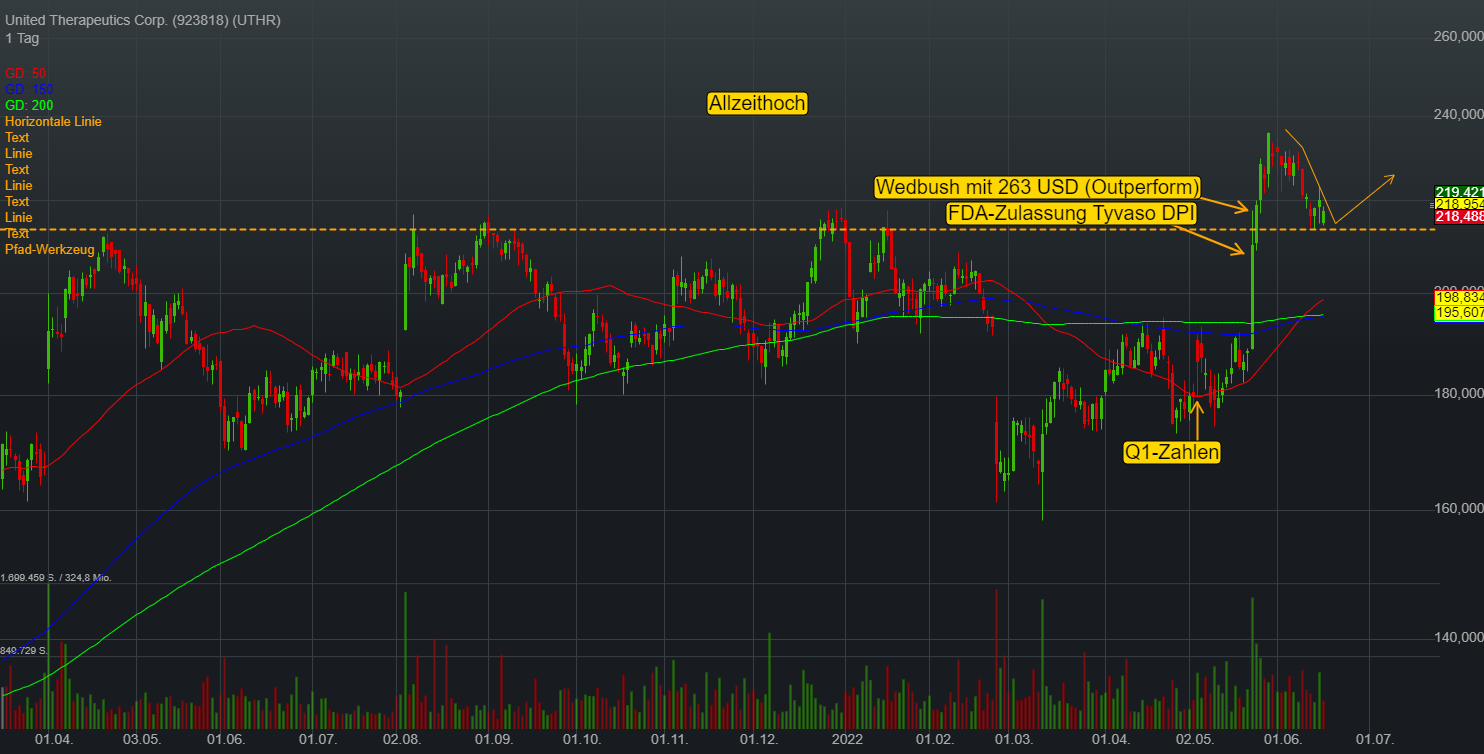The height and width of the screenshot is (754, 1484).
Task: Click the yellow 218,954 price tag
Action: [x=1459, y=204]
